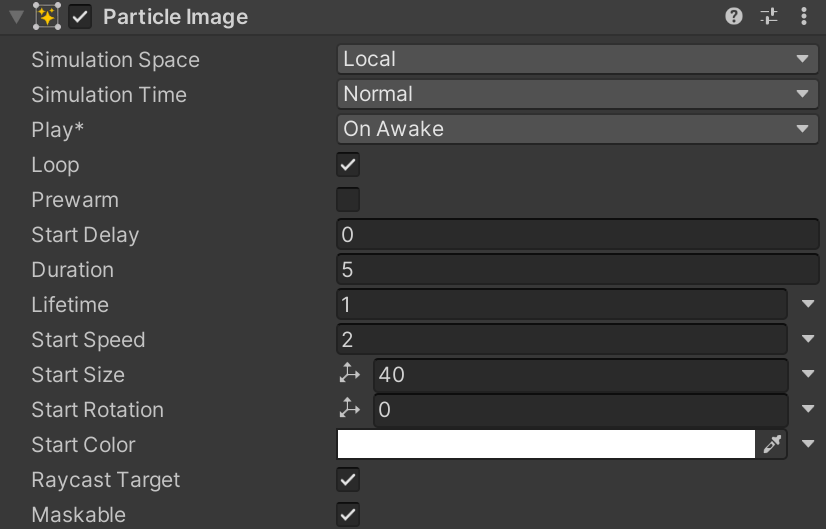Open the Simulation Space dropdown
The height and width of the screenshot is (529, 826).
[x=577, y=59]
